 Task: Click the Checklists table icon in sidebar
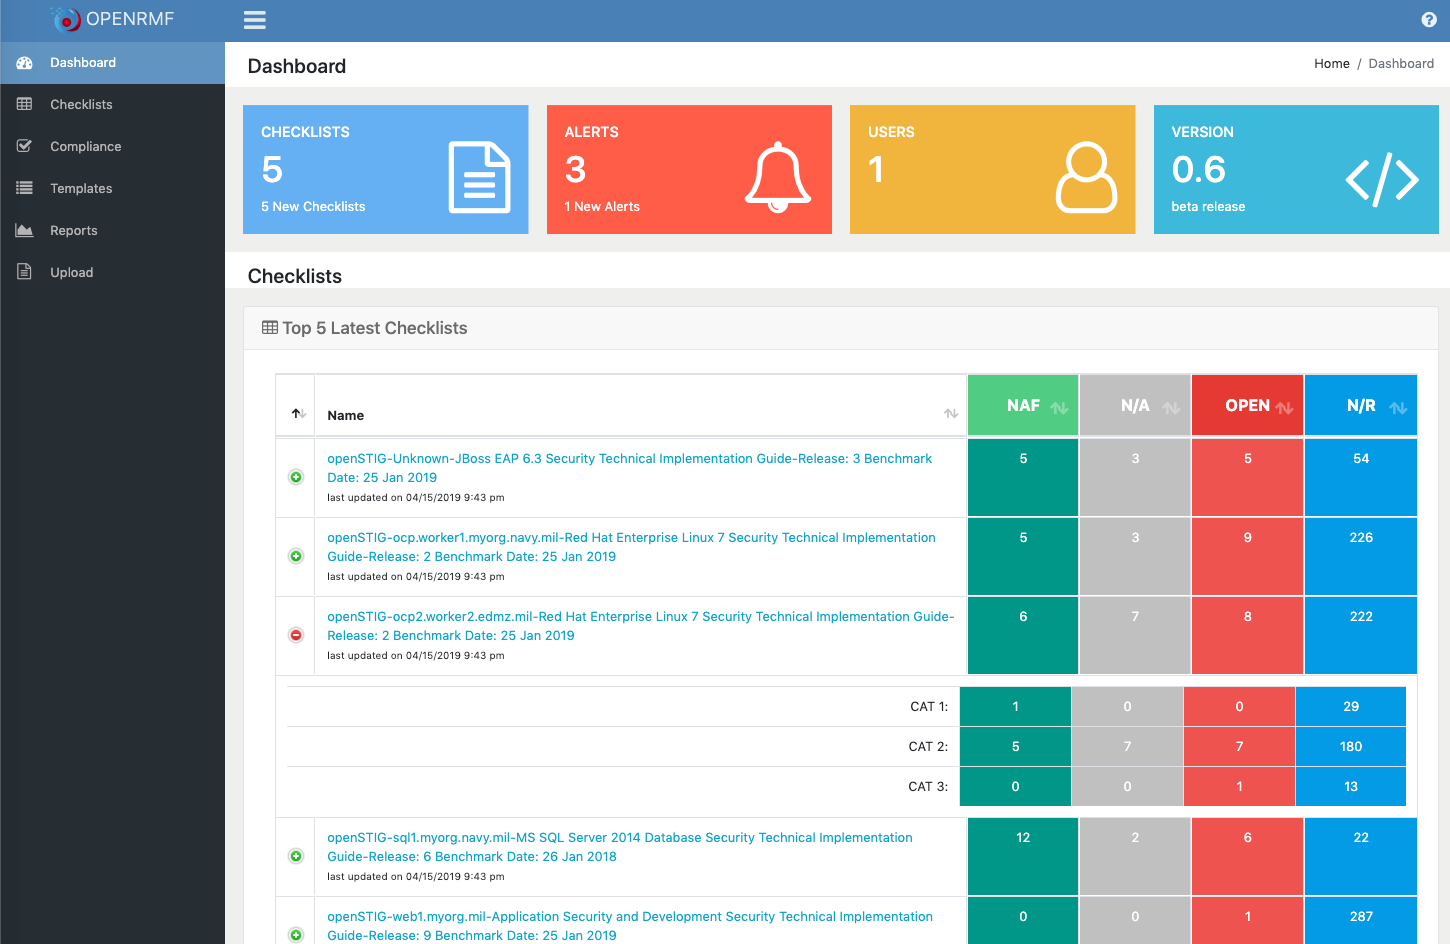tap(25, 104)
